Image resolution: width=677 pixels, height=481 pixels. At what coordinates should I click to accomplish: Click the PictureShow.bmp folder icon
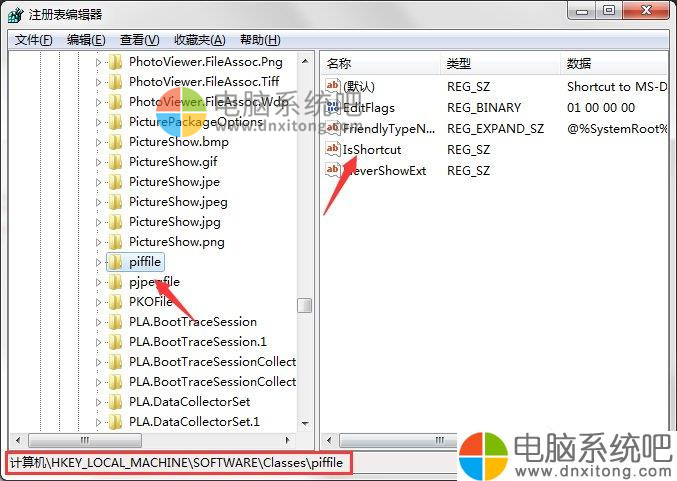click(x=115, y=142)
